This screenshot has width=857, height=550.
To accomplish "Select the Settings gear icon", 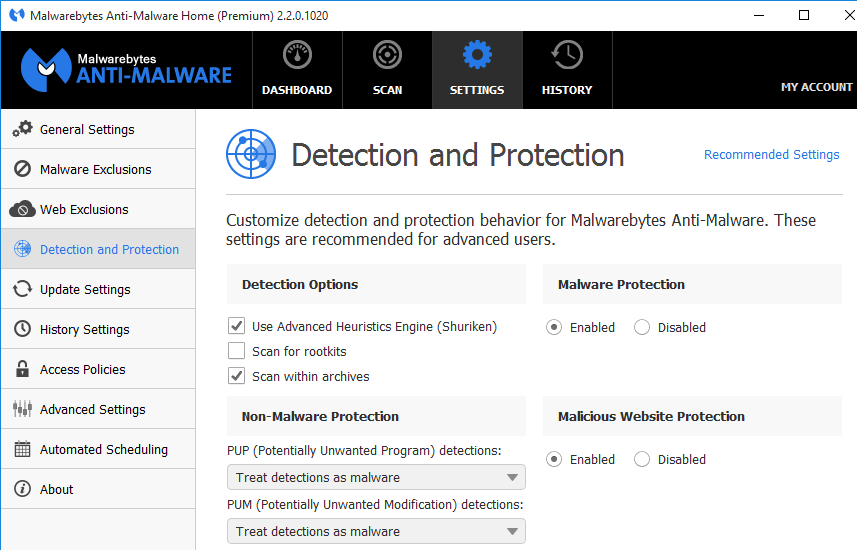I will click(x=477, y=55).
